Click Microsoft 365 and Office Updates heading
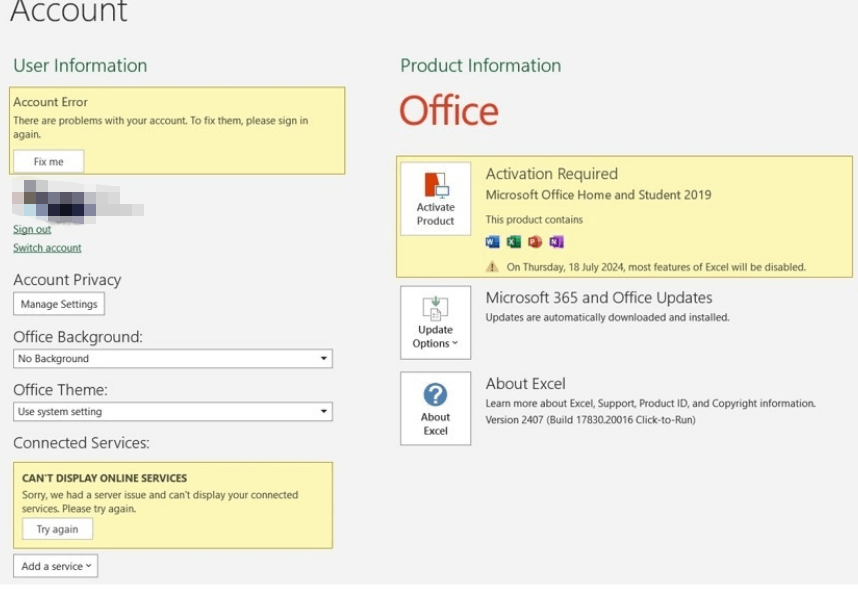This screenshot has height=590, width=858. 599,297
